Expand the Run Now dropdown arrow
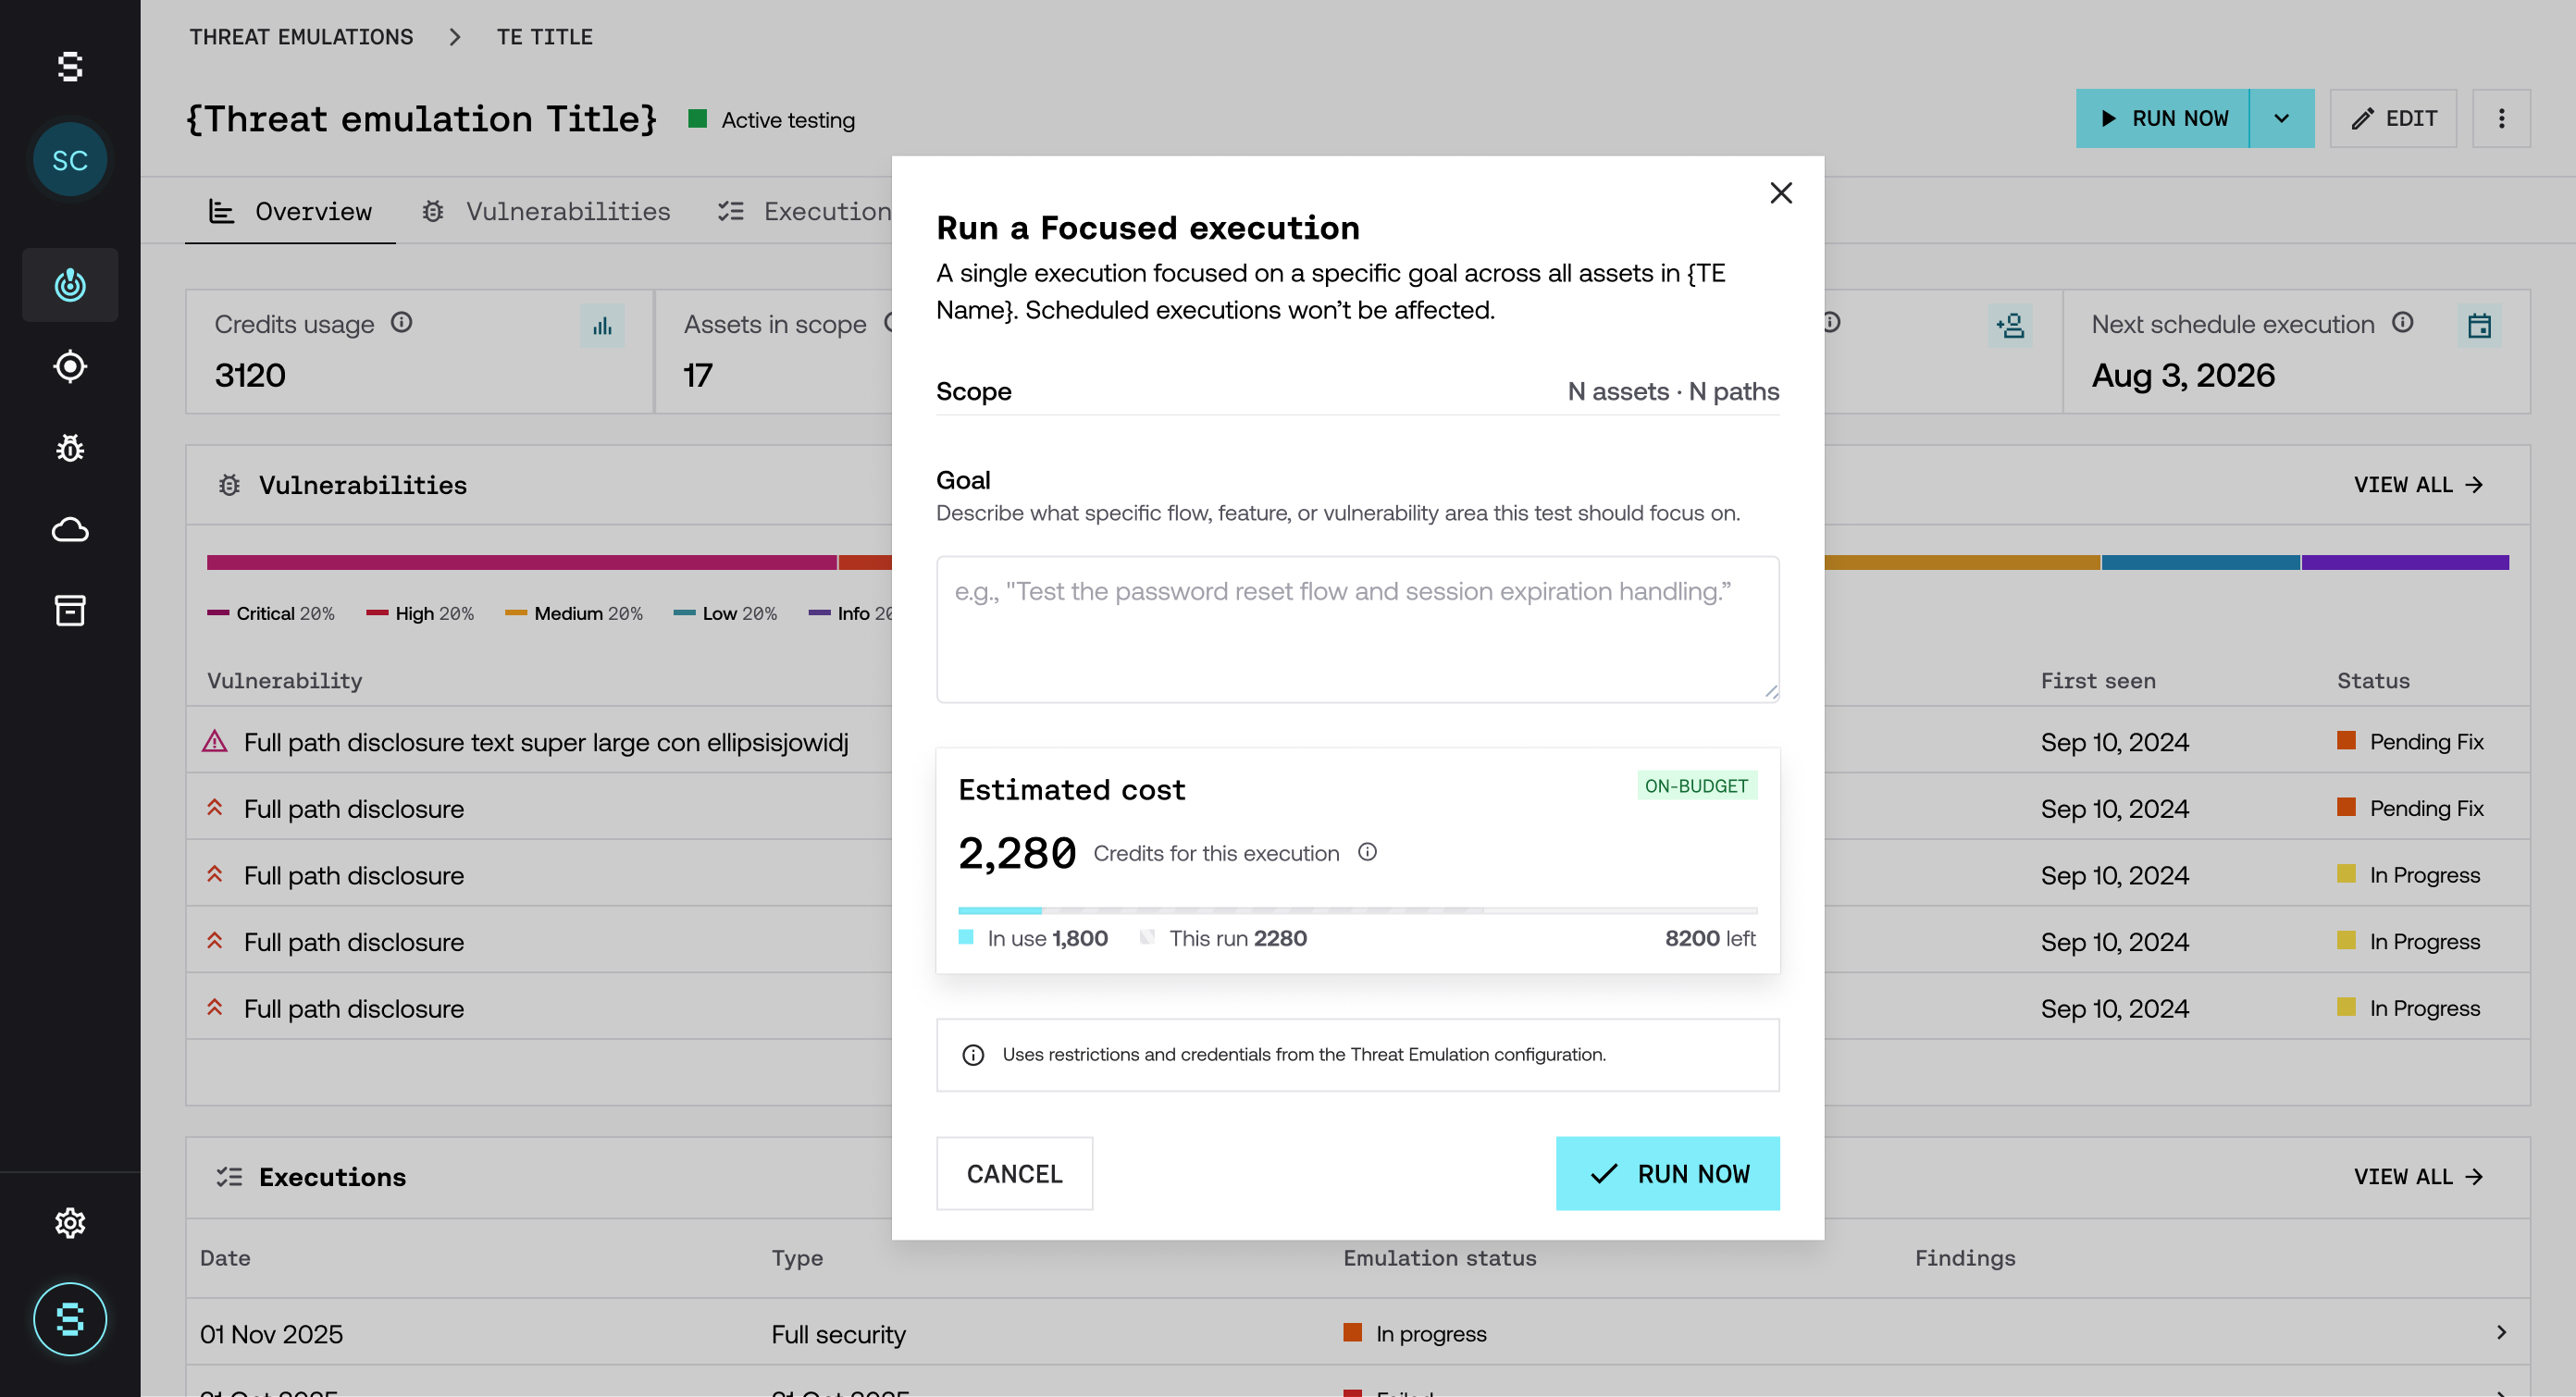This screenshot has height=1397, width=2576. point(2282,119)
